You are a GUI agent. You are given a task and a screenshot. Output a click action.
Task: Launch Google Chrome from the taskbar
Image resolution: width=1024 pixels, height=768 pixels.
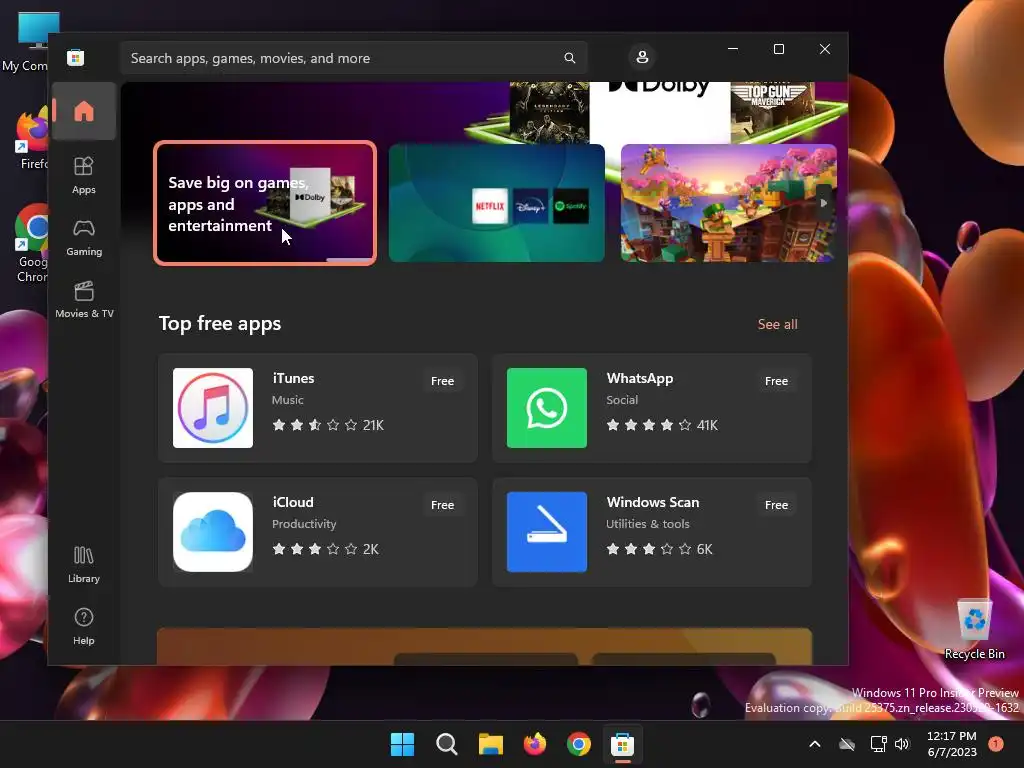pyautogui.click(x=579, y=744)
